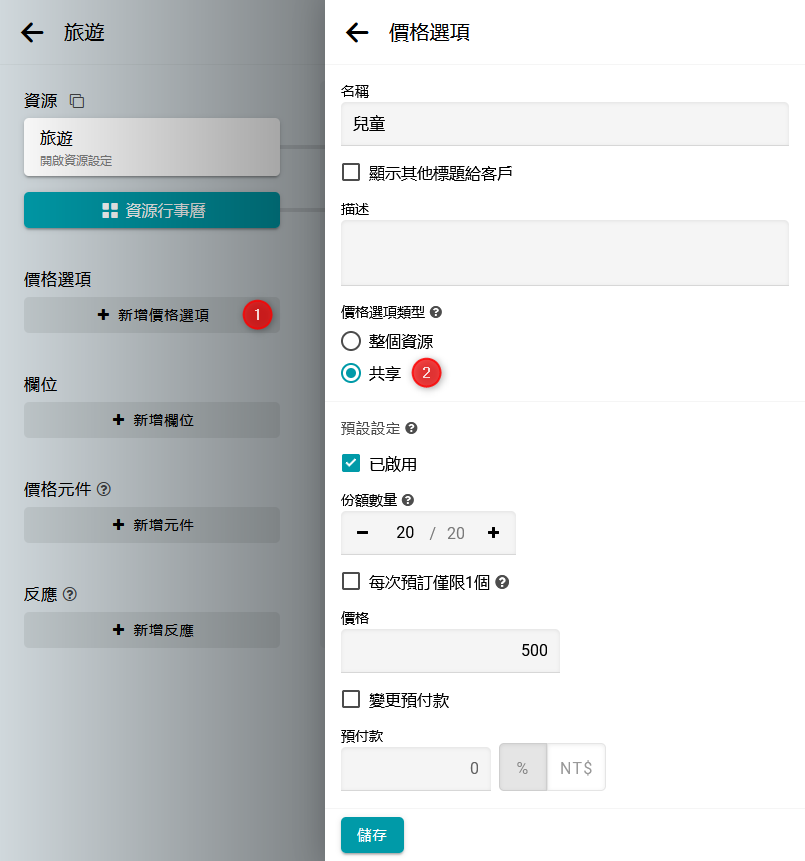
Task: Open 資源行事曆 calendar button
Action: [152, 210]
